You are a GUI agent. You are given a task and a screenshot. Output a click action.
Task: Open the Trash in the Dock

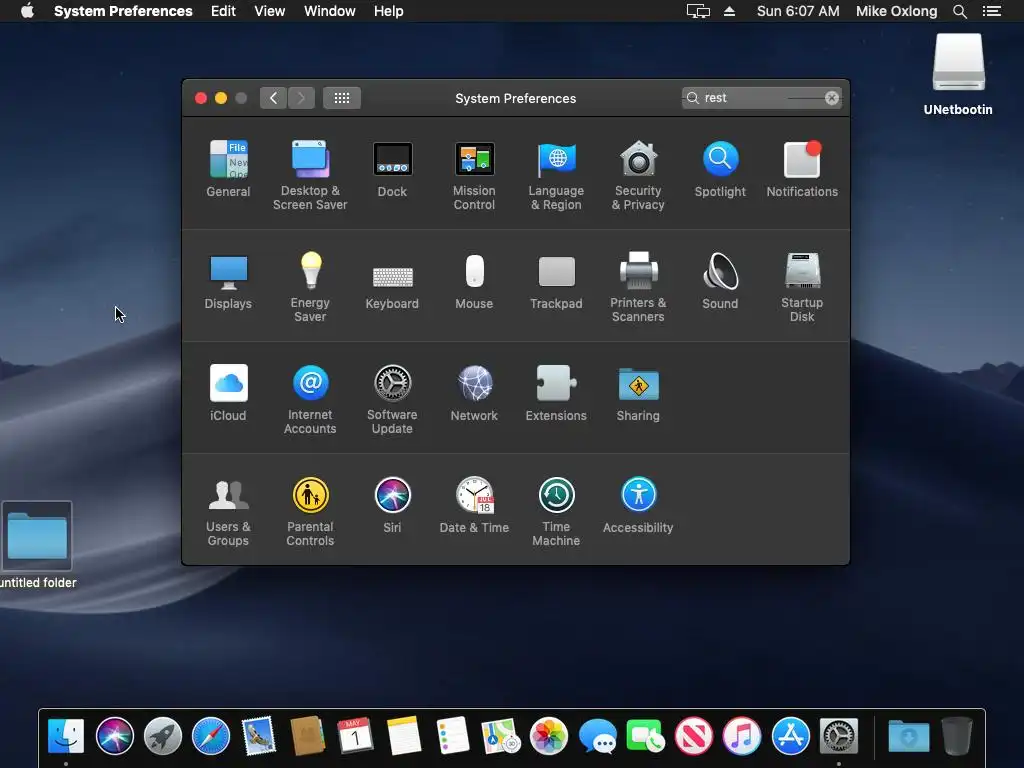pos(957,736)
